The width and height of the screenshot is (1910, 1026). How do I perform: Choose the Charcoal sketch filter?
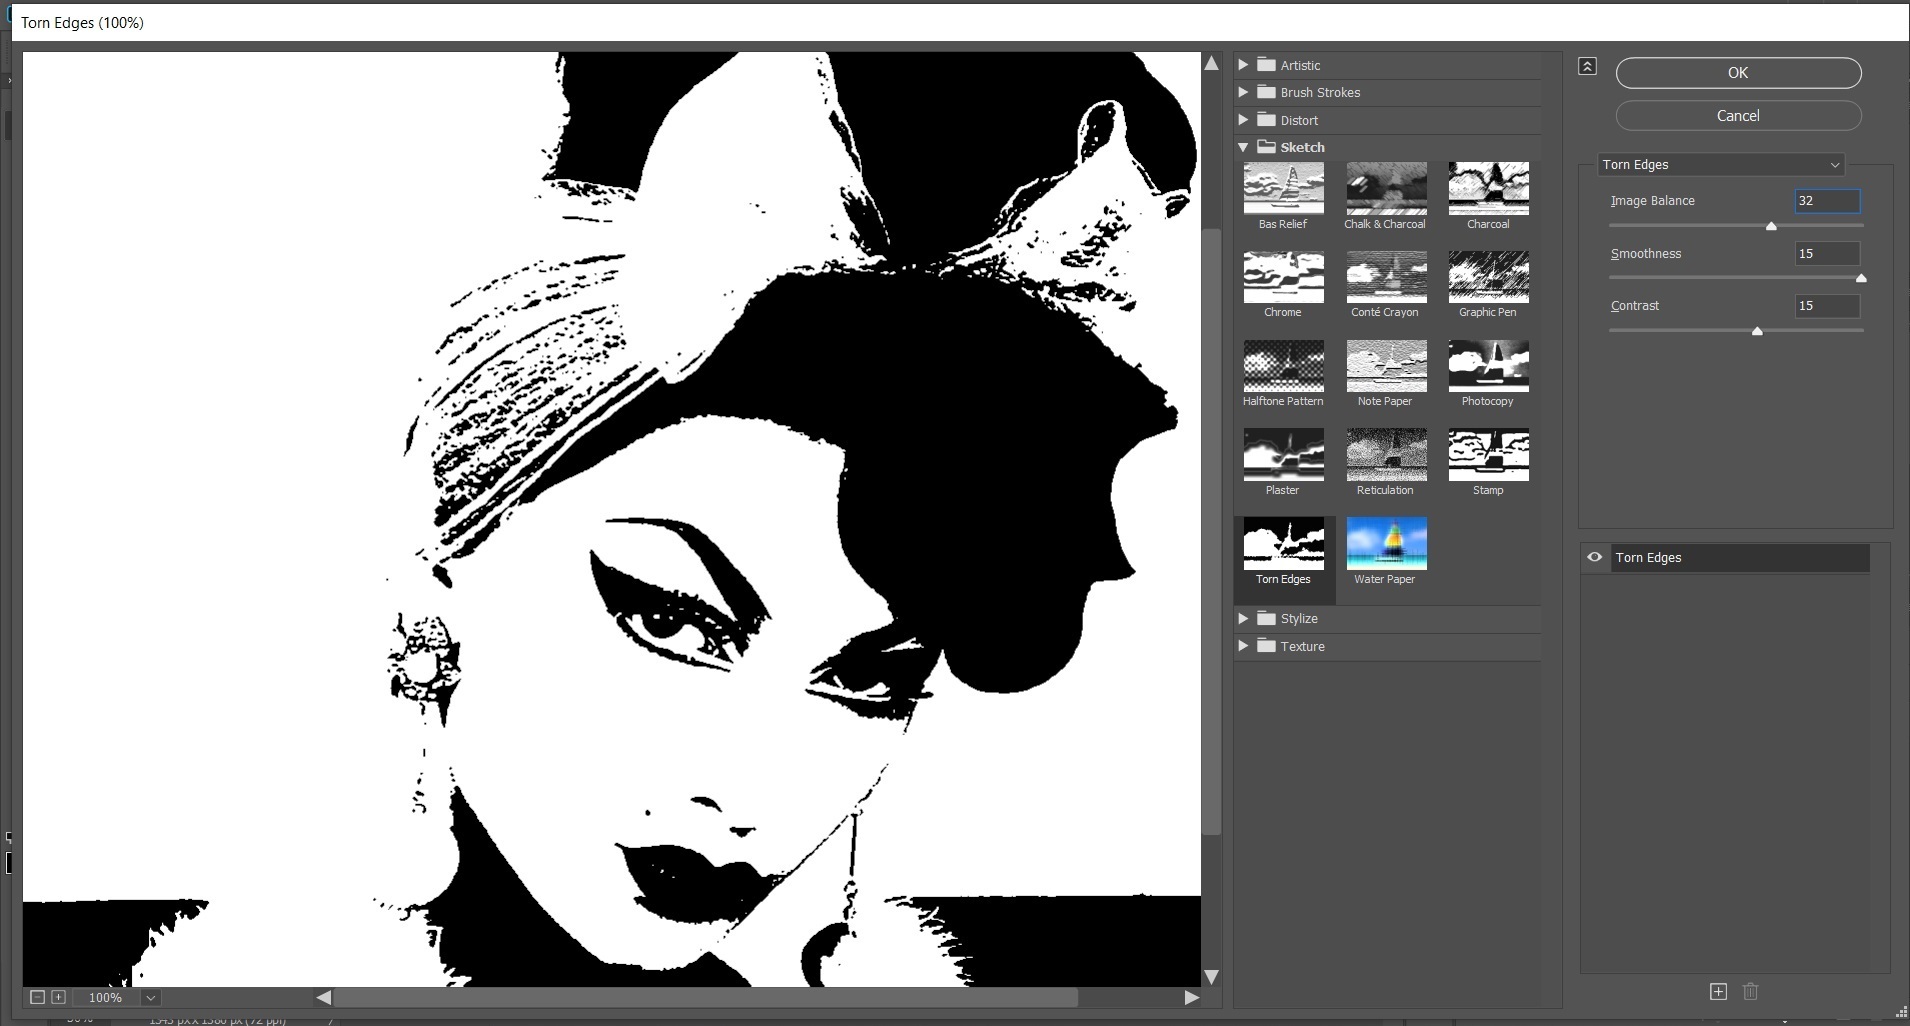[1488, 188]
